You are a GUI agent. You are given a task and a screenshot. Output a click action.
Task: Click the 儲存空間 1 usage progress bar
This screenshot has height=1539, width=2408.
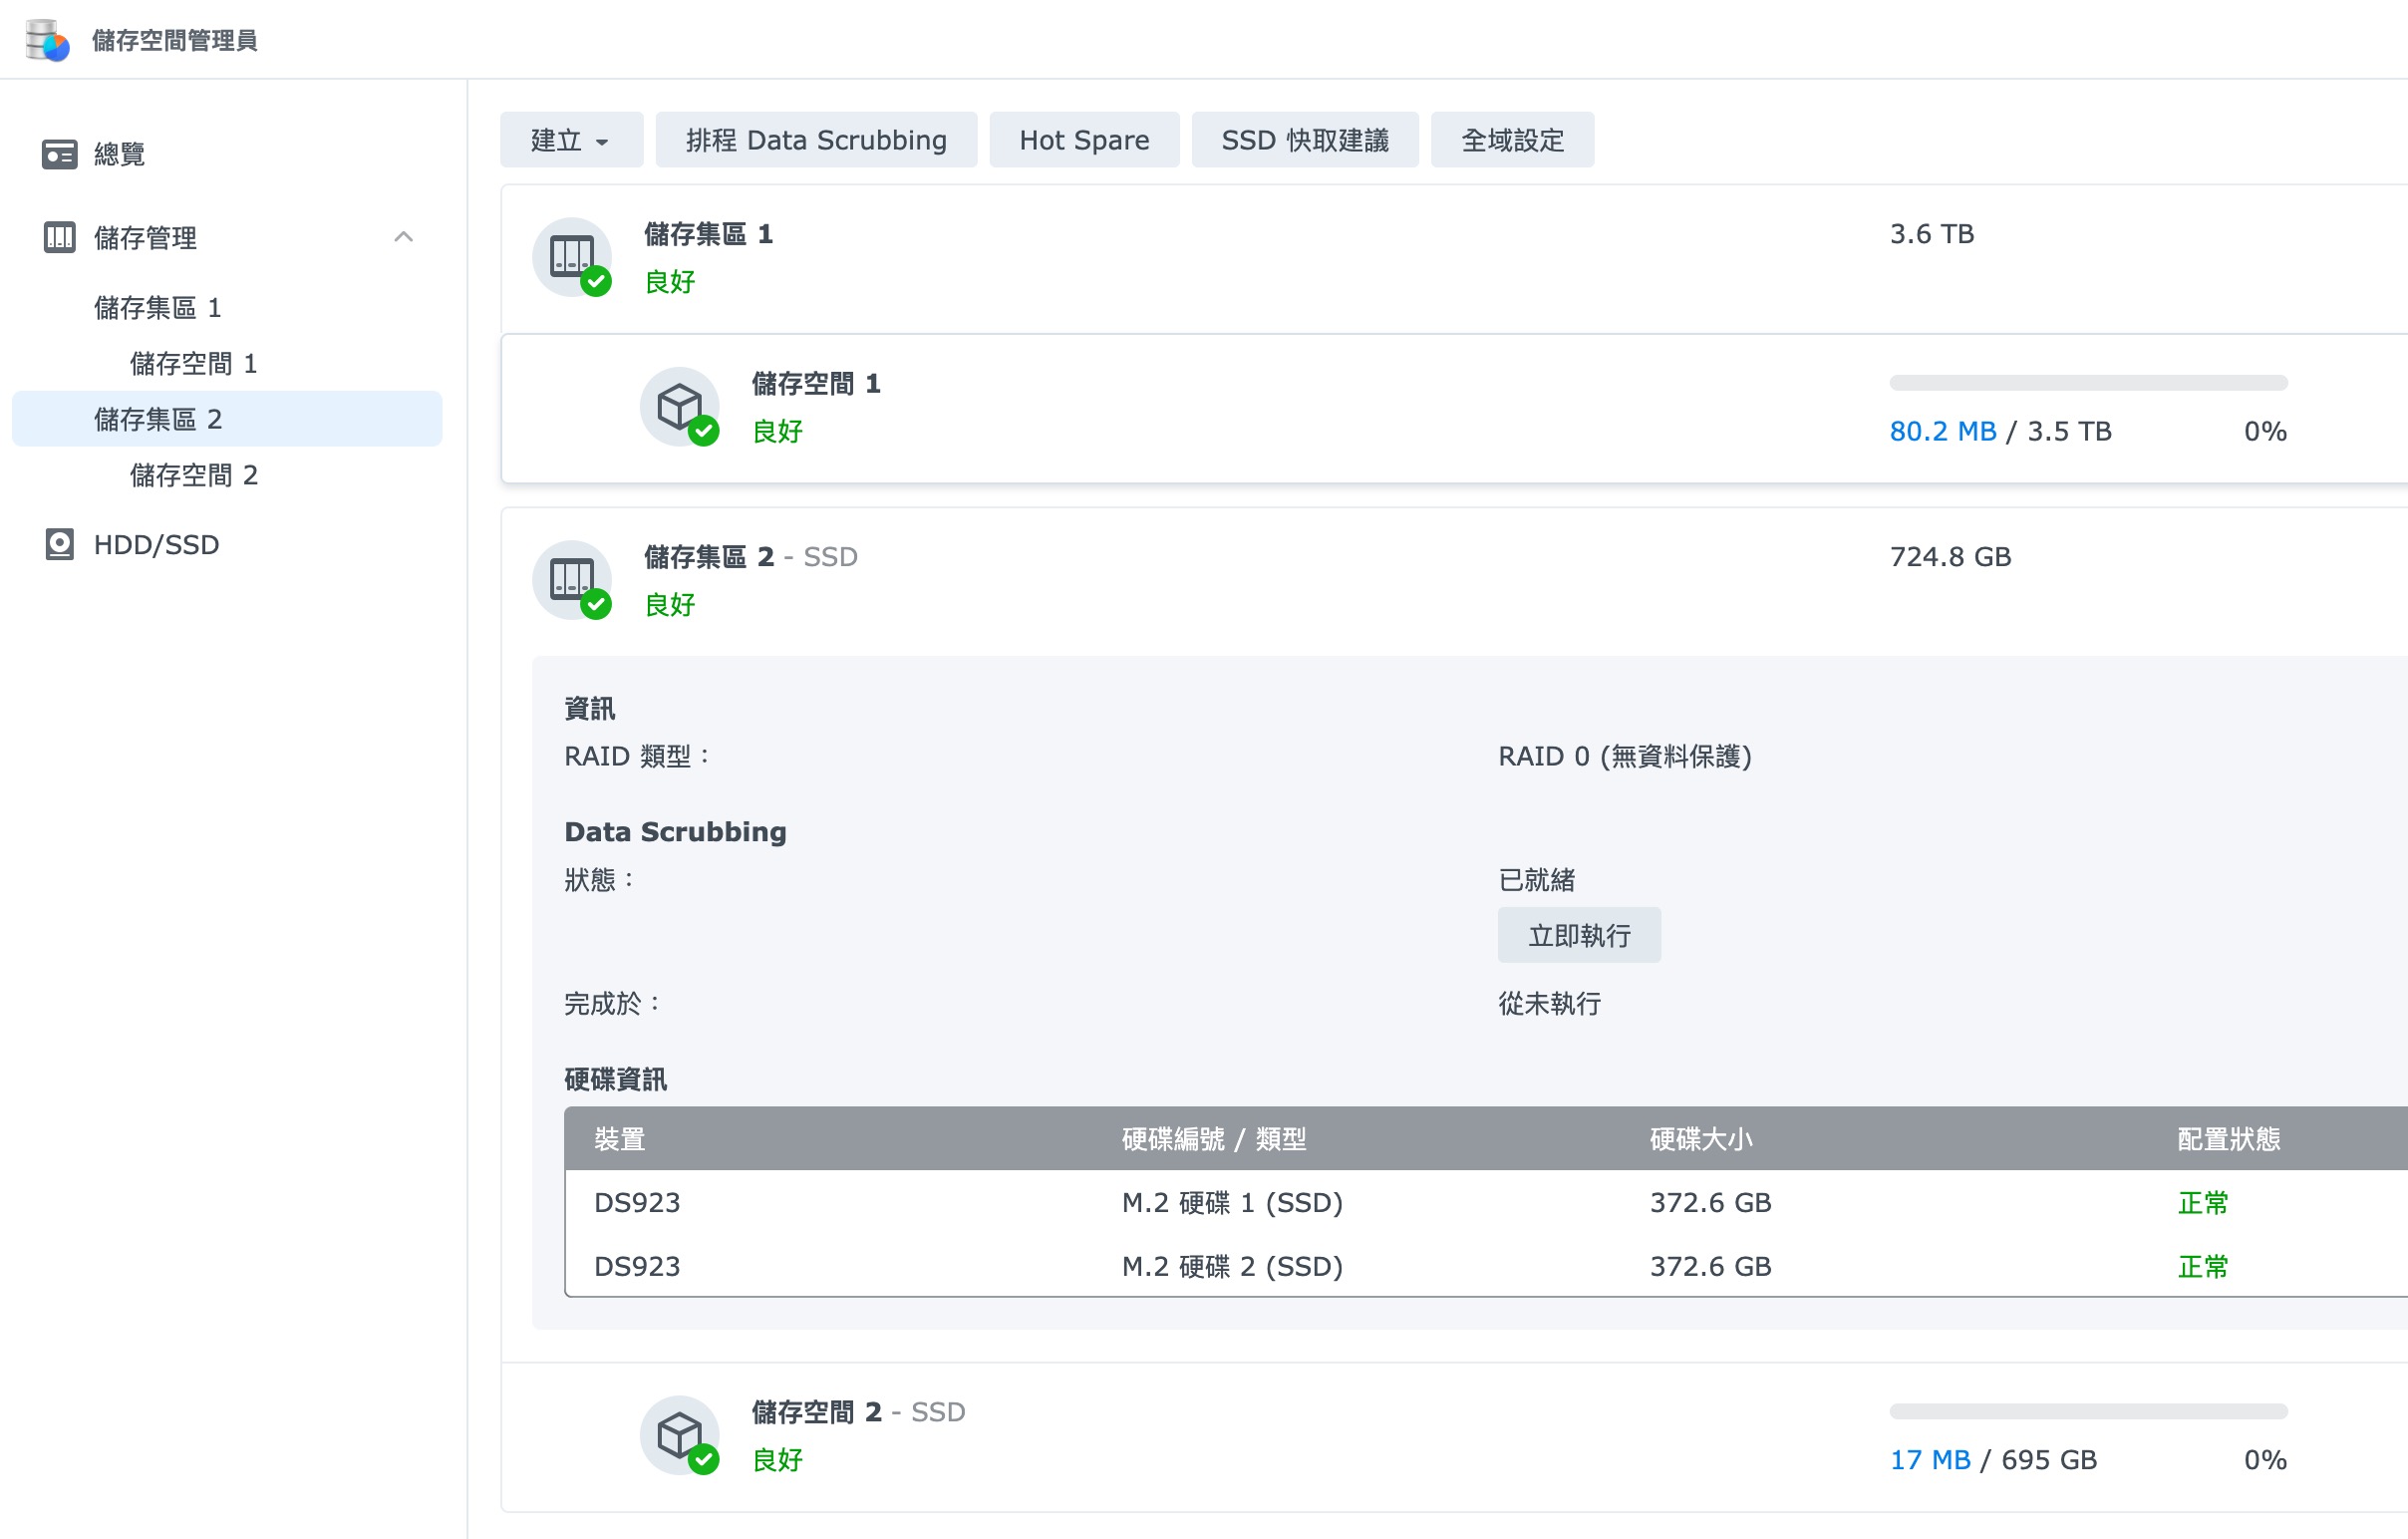[2088, 383]
